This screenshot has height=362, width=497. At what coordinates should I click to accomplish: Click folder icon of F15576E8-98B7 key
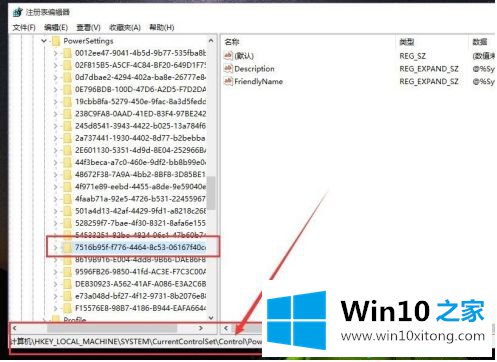point(67,308)
